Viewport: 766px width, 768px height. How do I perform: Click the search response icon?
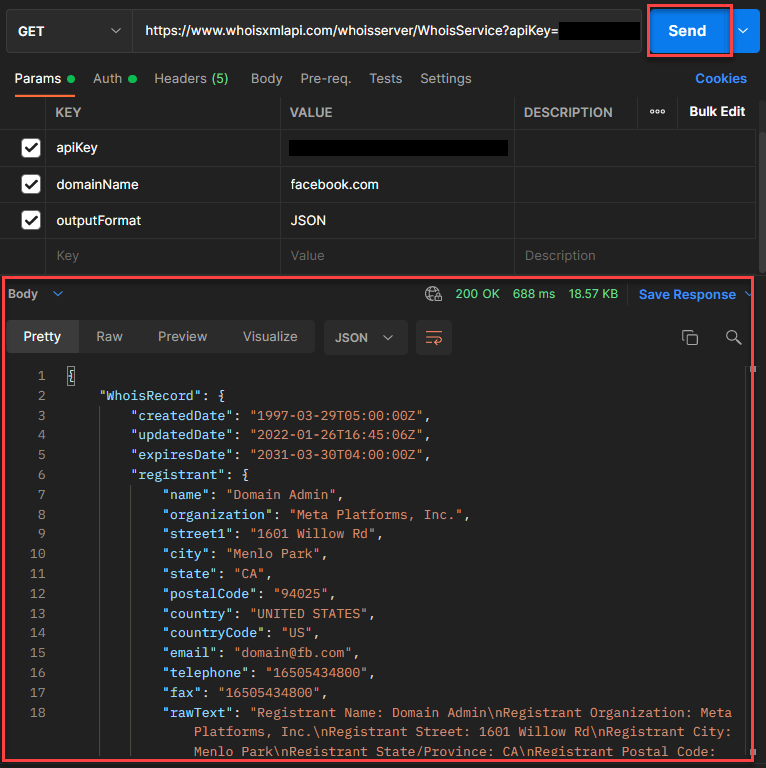click(x=733, y=337)
